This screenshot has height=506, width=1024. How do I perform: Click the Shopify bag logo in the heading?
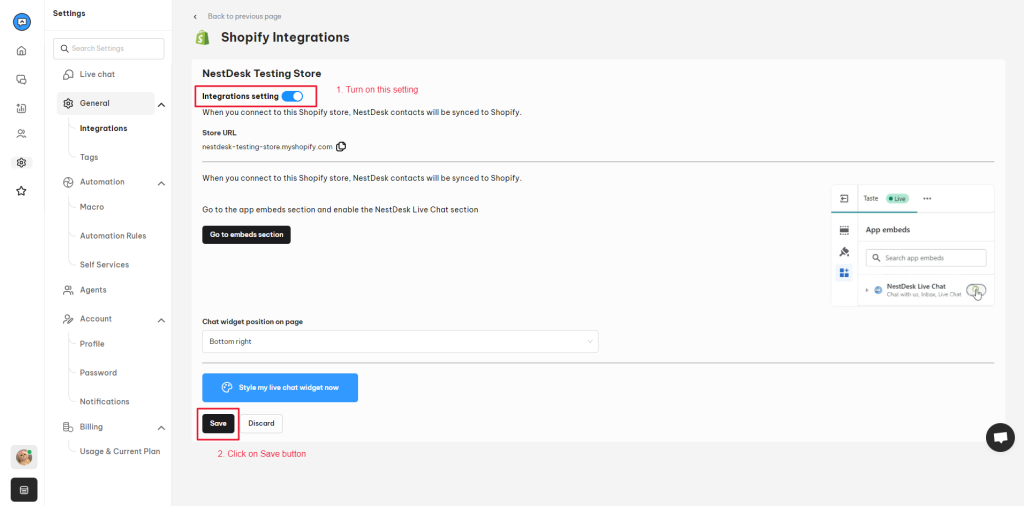pyautogui.click(x=203, y=38)
